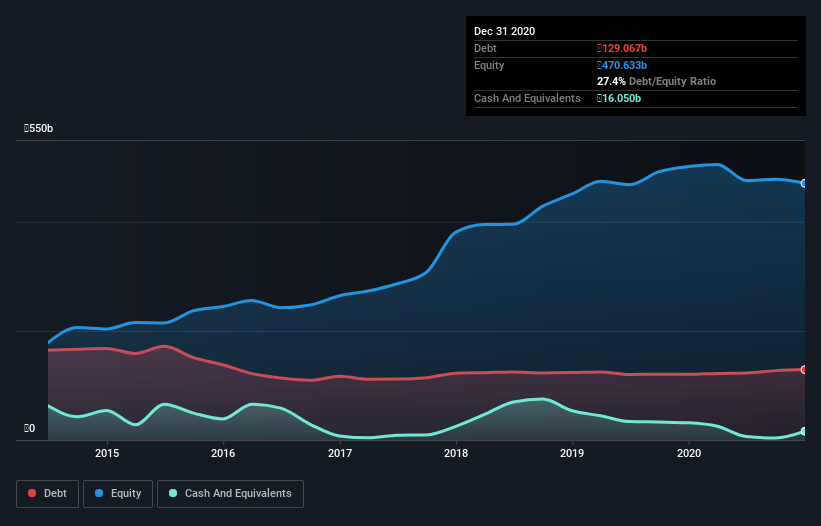Click the 2017 x-axis label
The width and height of the screenshot is (821, 526).
(340, 453)
